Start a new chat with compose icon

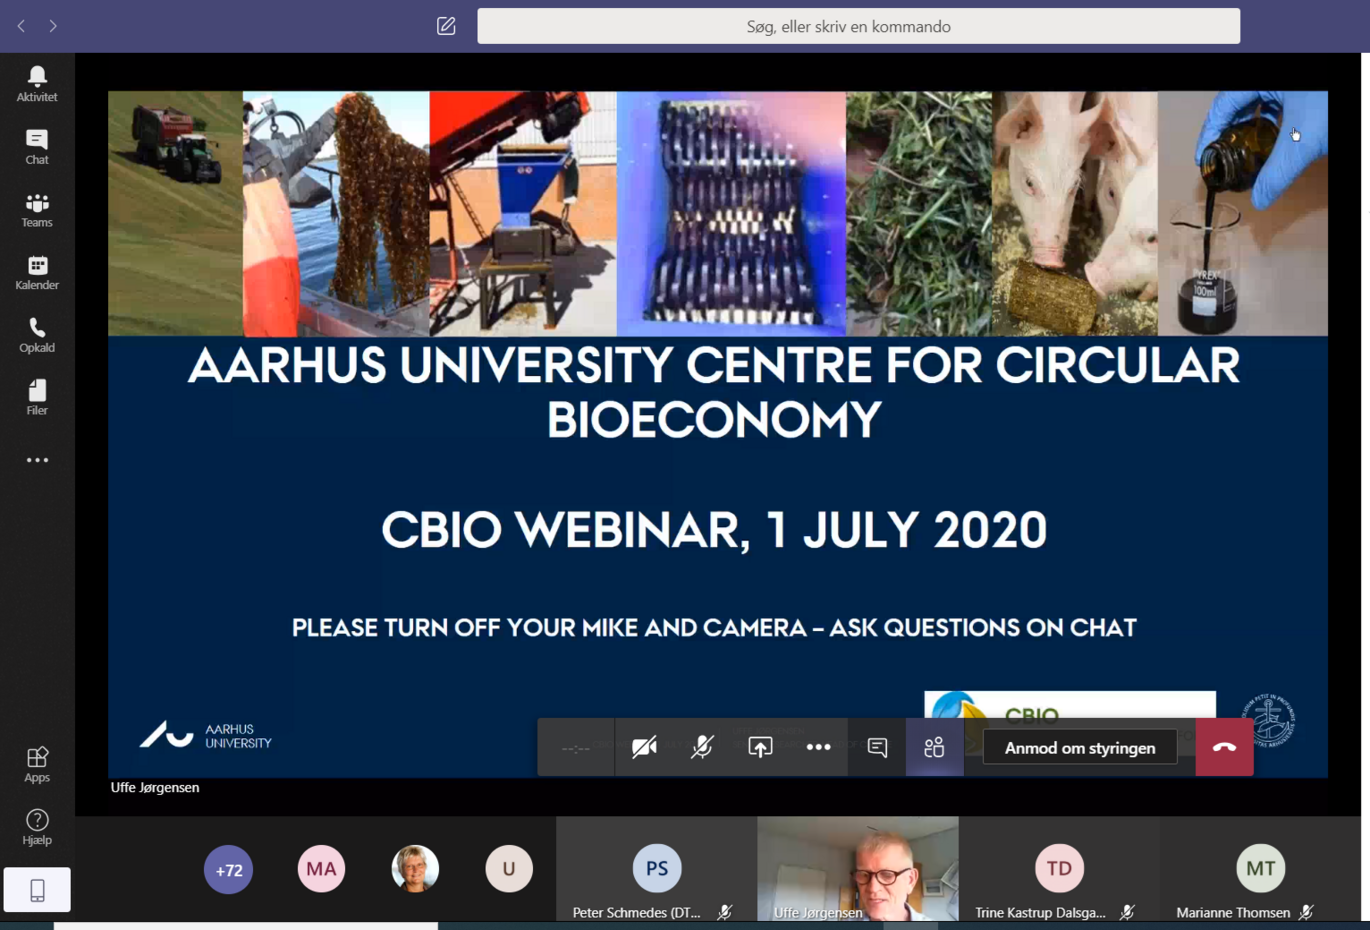click(x=446, y=26)
